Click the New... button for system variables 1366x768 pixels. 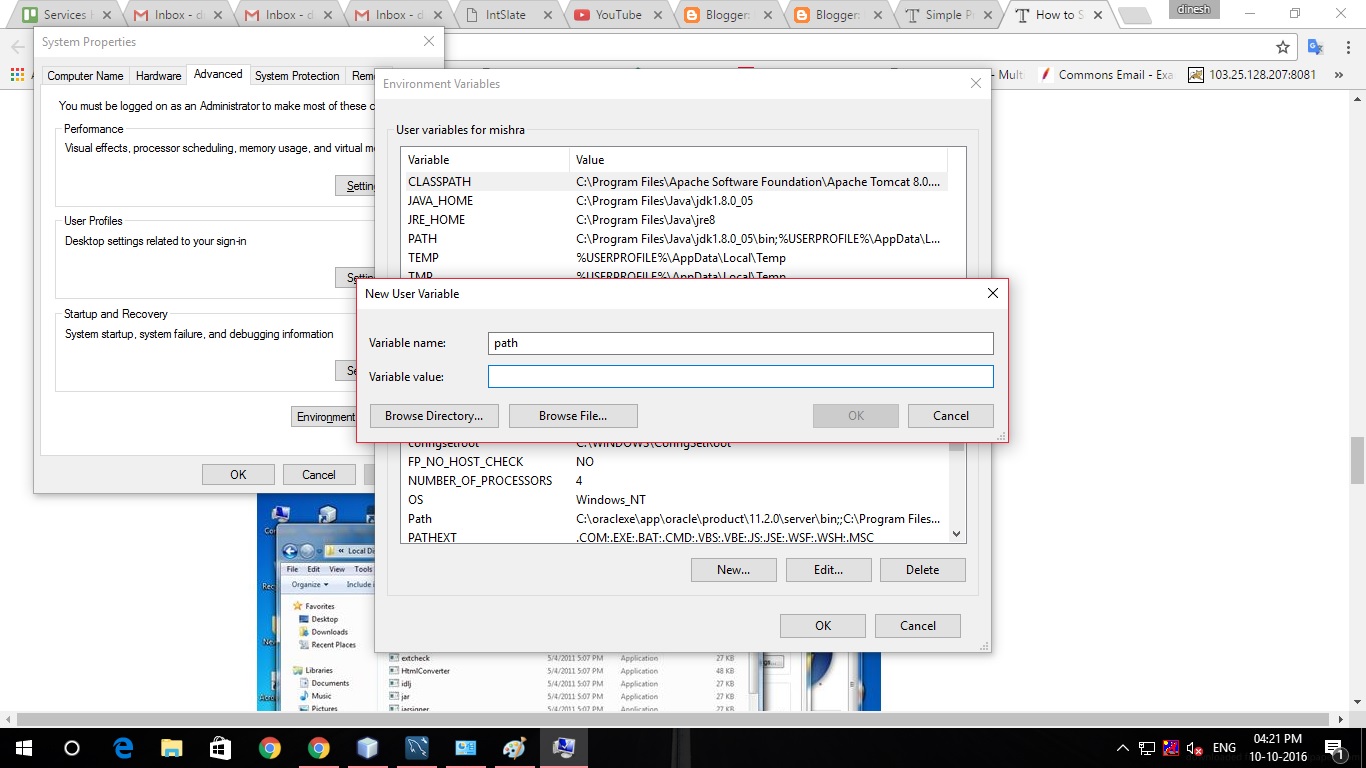pyautogui.click(x=733, y=569)
